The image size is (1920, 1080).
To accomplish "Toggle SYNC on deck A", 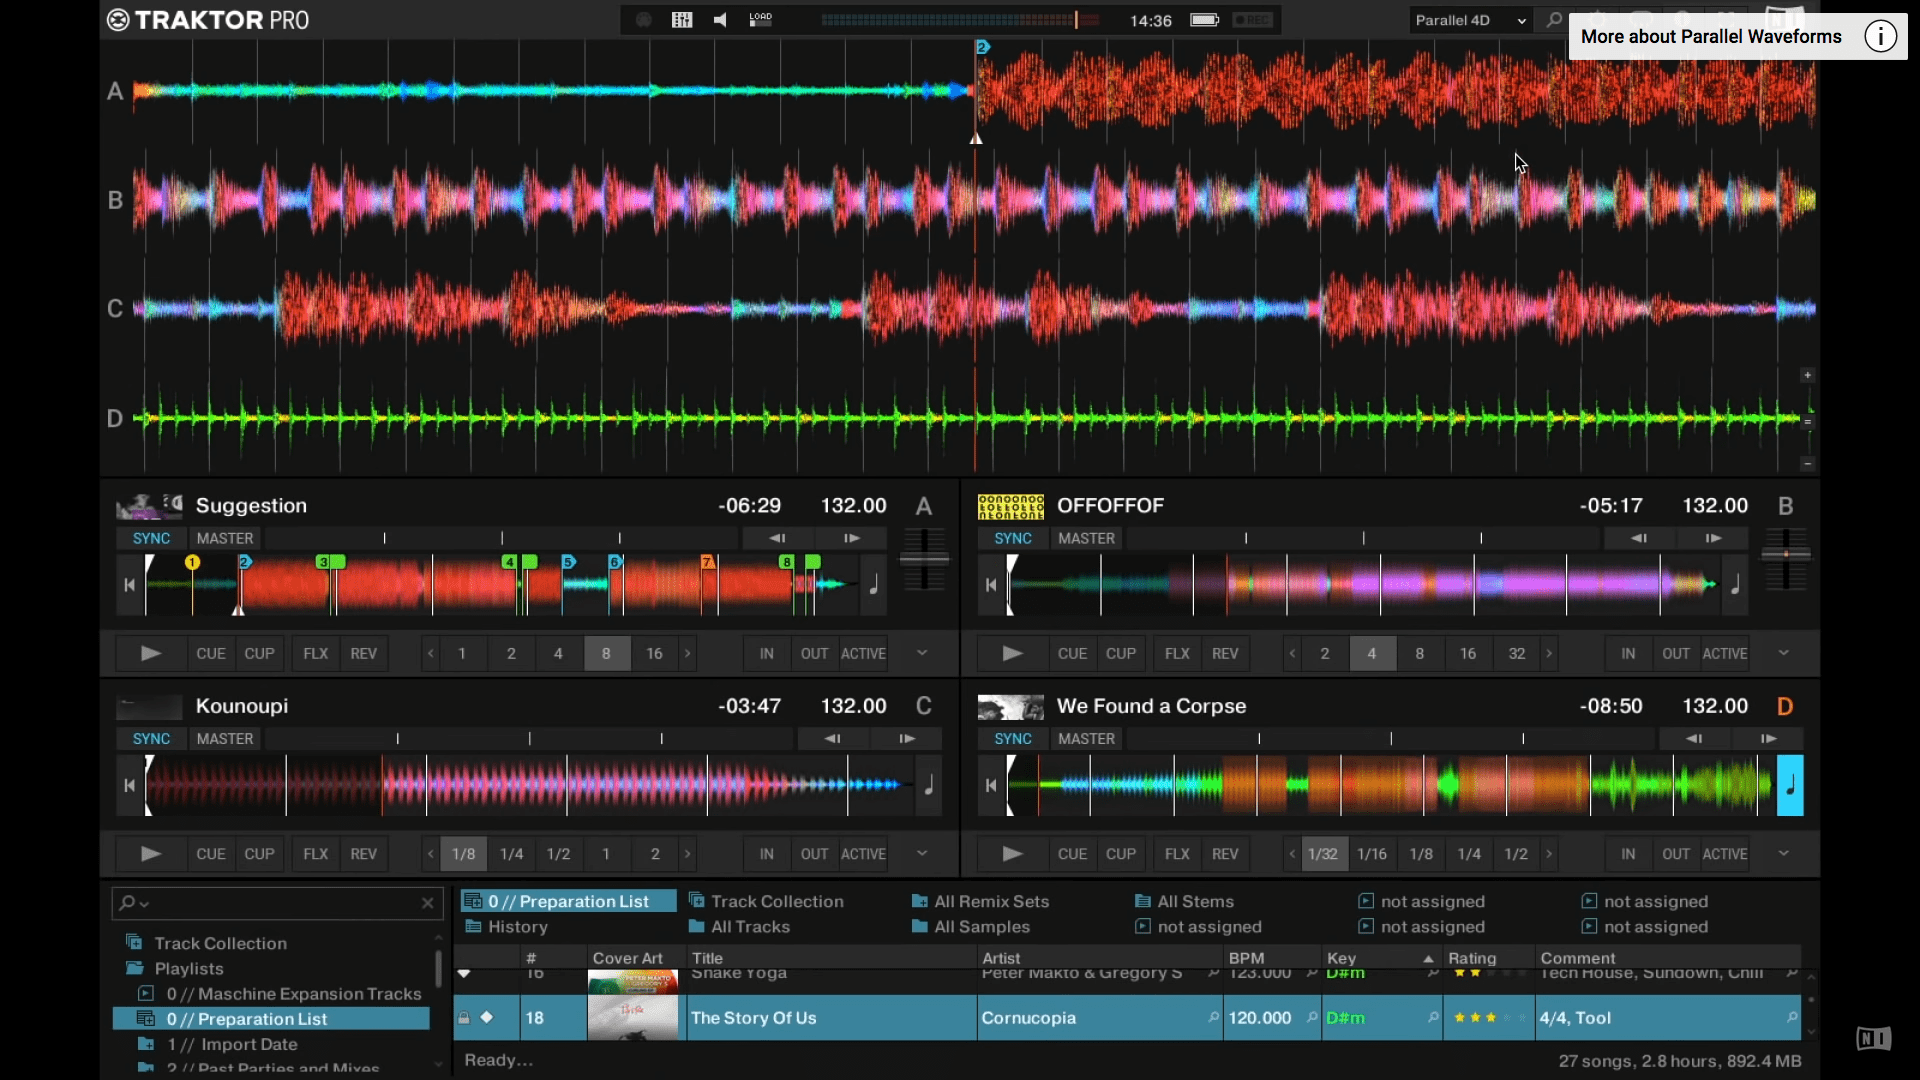I will click(151, 538).
